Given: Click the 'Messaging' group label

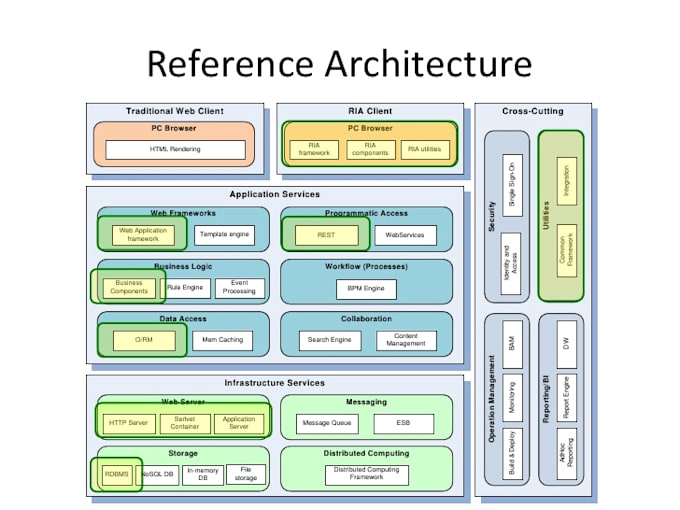Looking at the screenshot, I should (x=366, y=402).
